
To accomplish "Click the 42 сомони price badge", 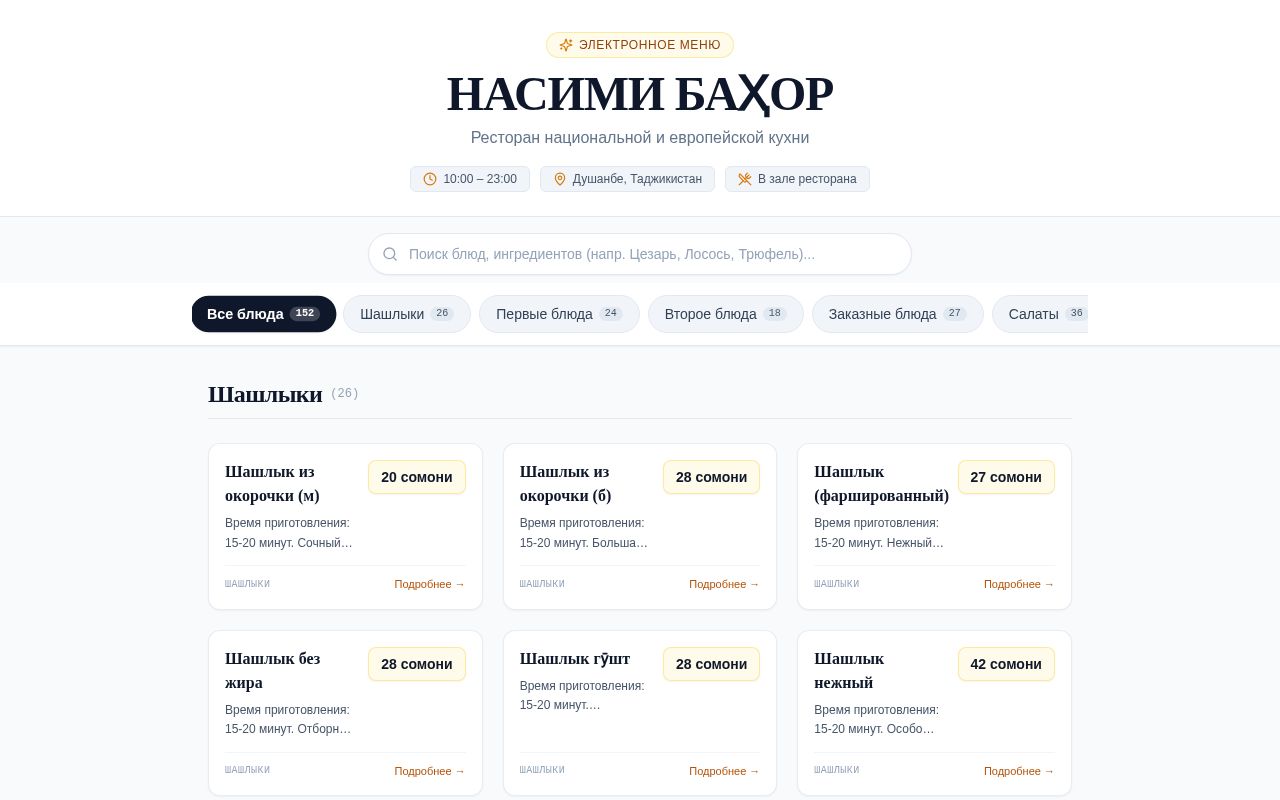I will coord(1006,664).
